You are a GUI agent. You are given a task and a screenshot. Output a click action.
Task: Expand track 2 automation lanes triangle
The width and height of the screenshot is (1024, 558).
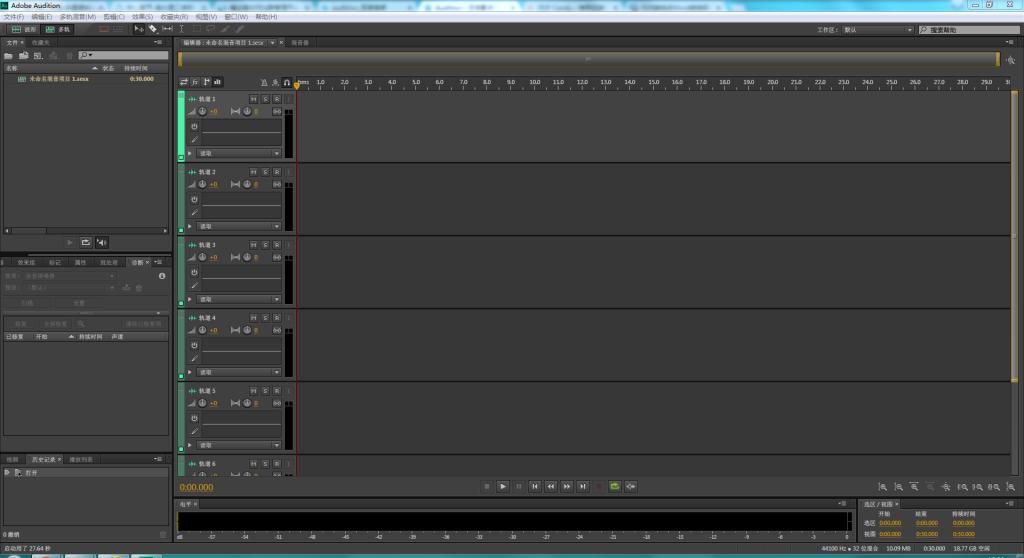pos(189,226)
